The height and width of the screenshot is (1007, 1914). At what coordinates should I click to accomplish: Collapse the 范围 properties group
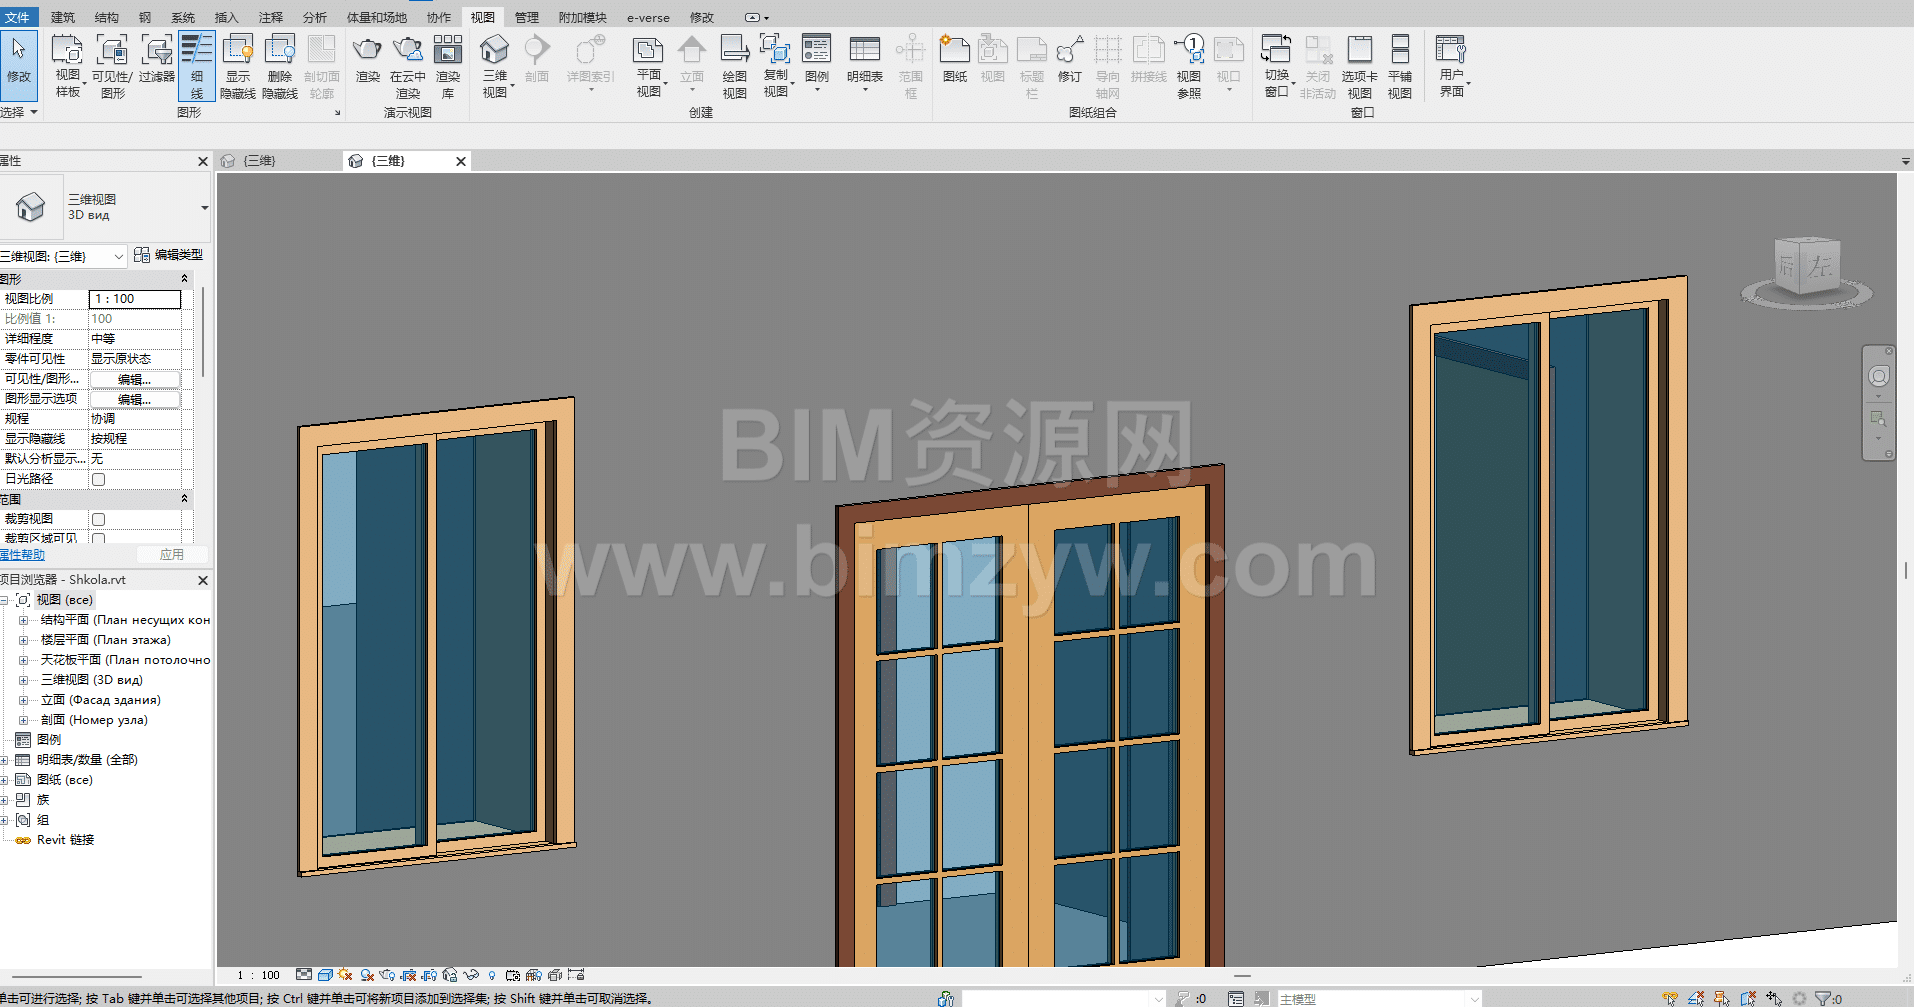point(184,499)
